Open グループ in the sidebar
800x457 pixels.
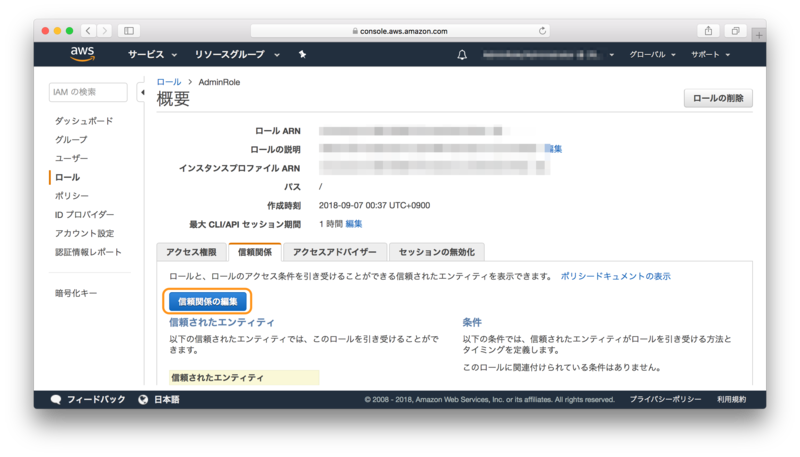coord(71,140)
